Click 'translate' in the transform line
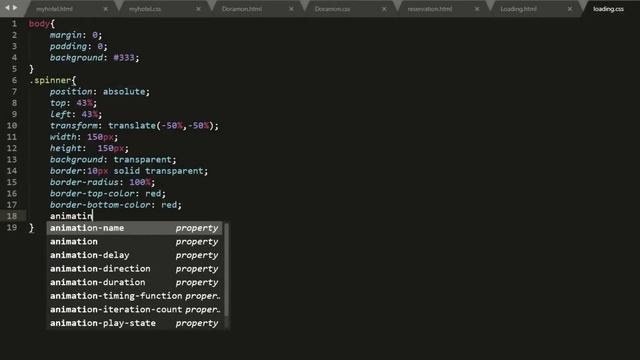 pyautogui.click(x=132, y=126)
